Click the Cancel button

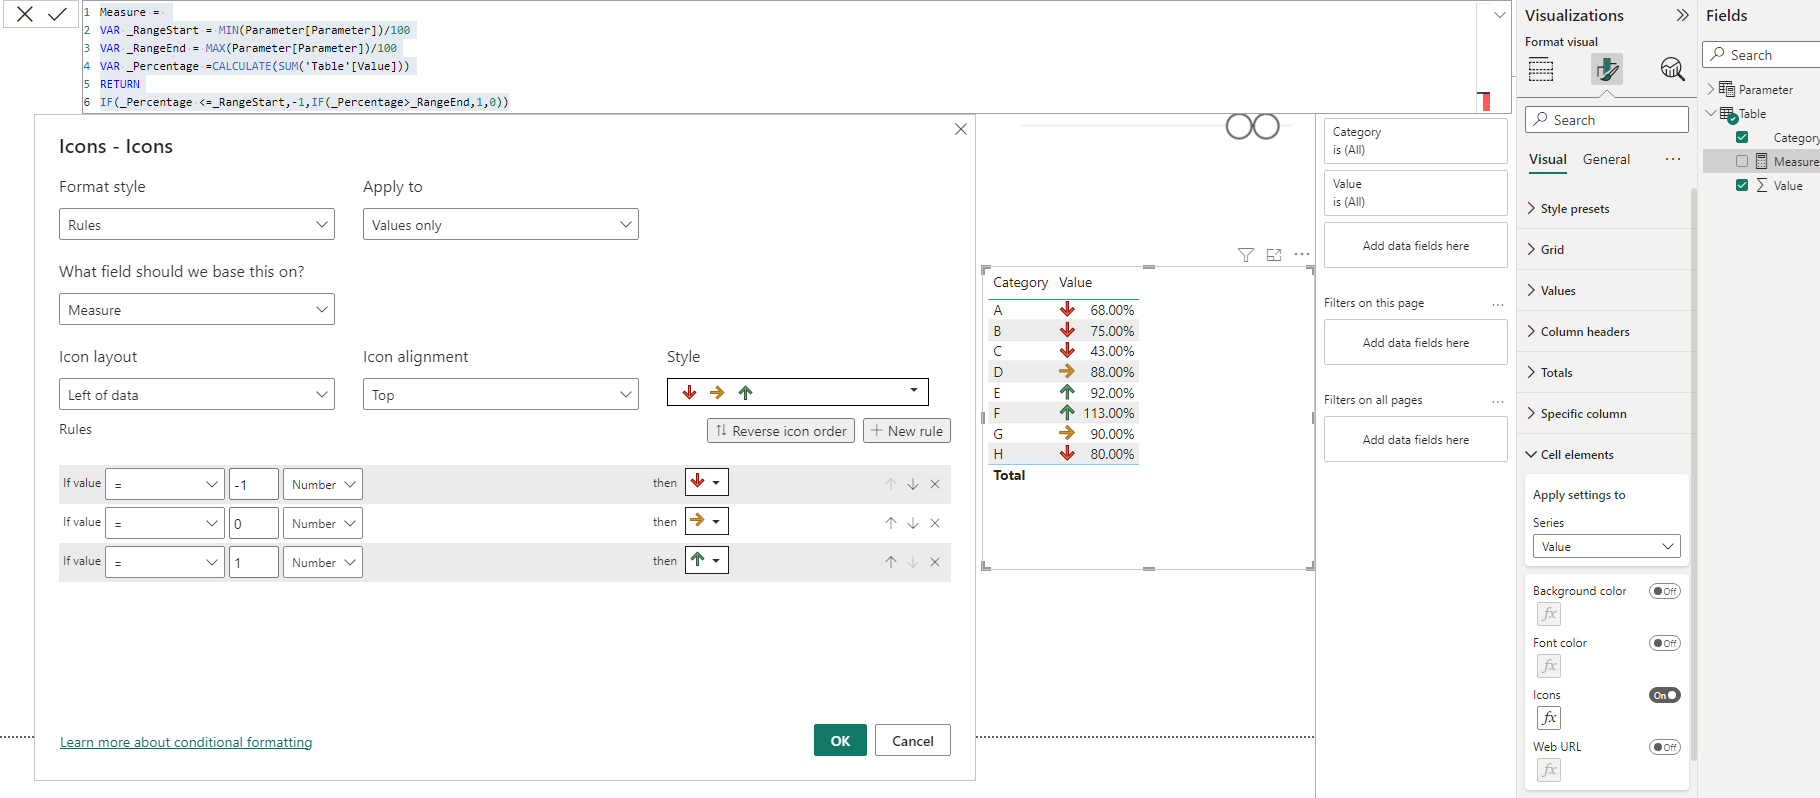click(913, 741)
